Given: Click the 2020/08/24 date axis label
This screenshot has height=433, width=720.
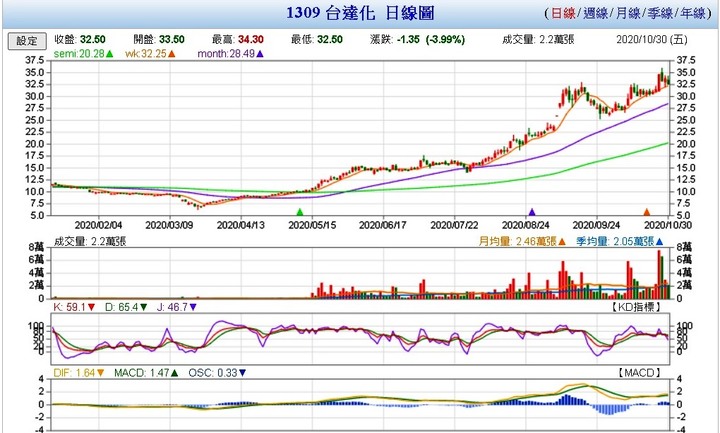Looking at the screenshot, I should point(526,225).
